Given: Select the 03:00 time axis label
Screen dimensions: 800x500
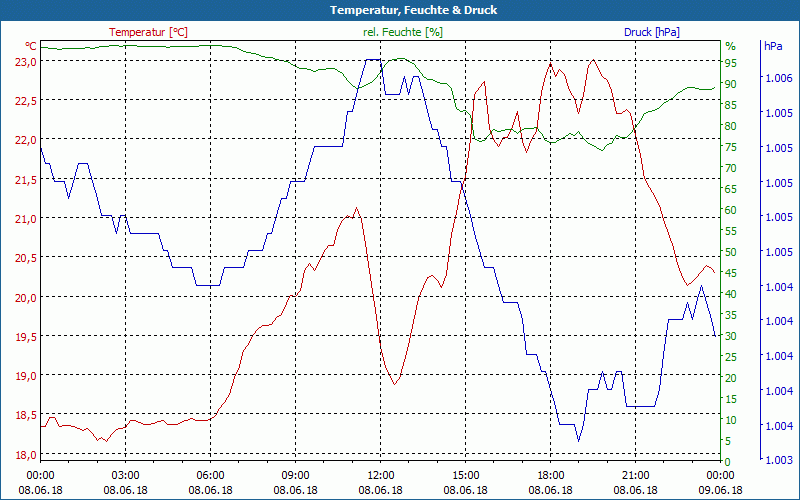Looking at the screenshot, I should tap(125, 475).
